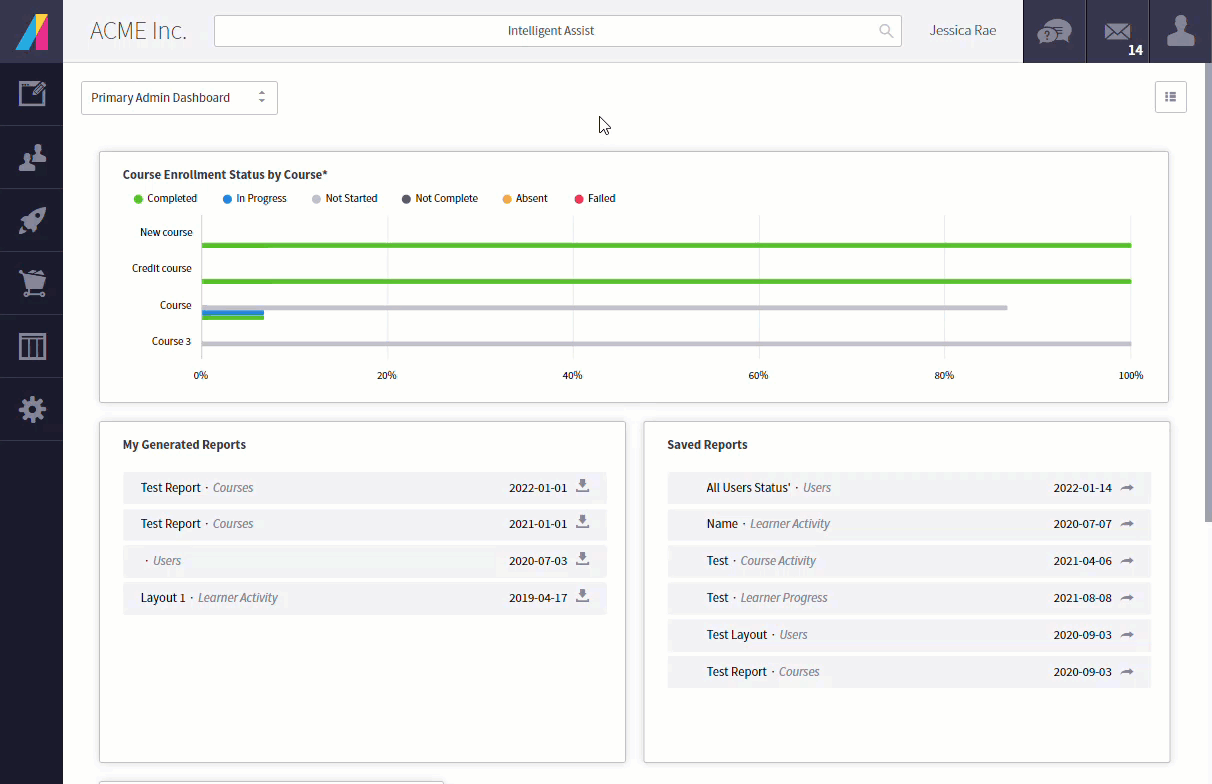Image resolution: width=1212 pixels, height=784 pixels.
Task: Click the ACME Inc. title
Action: tap(138, 31)
